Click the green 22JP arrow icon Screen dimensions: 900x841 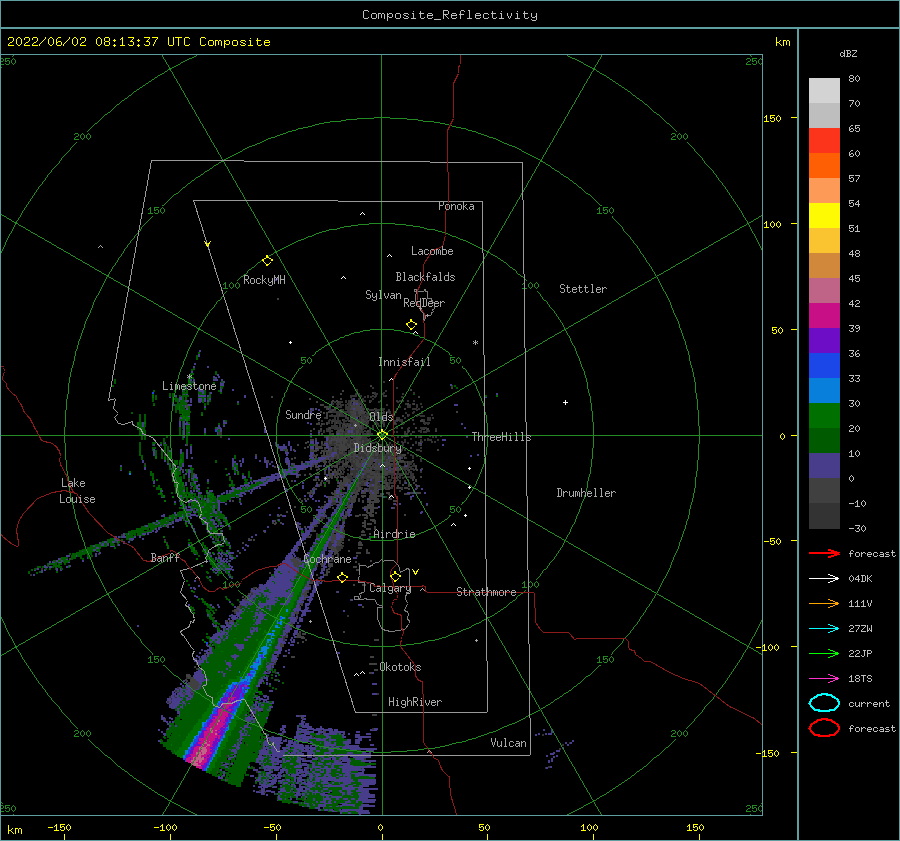824,653
